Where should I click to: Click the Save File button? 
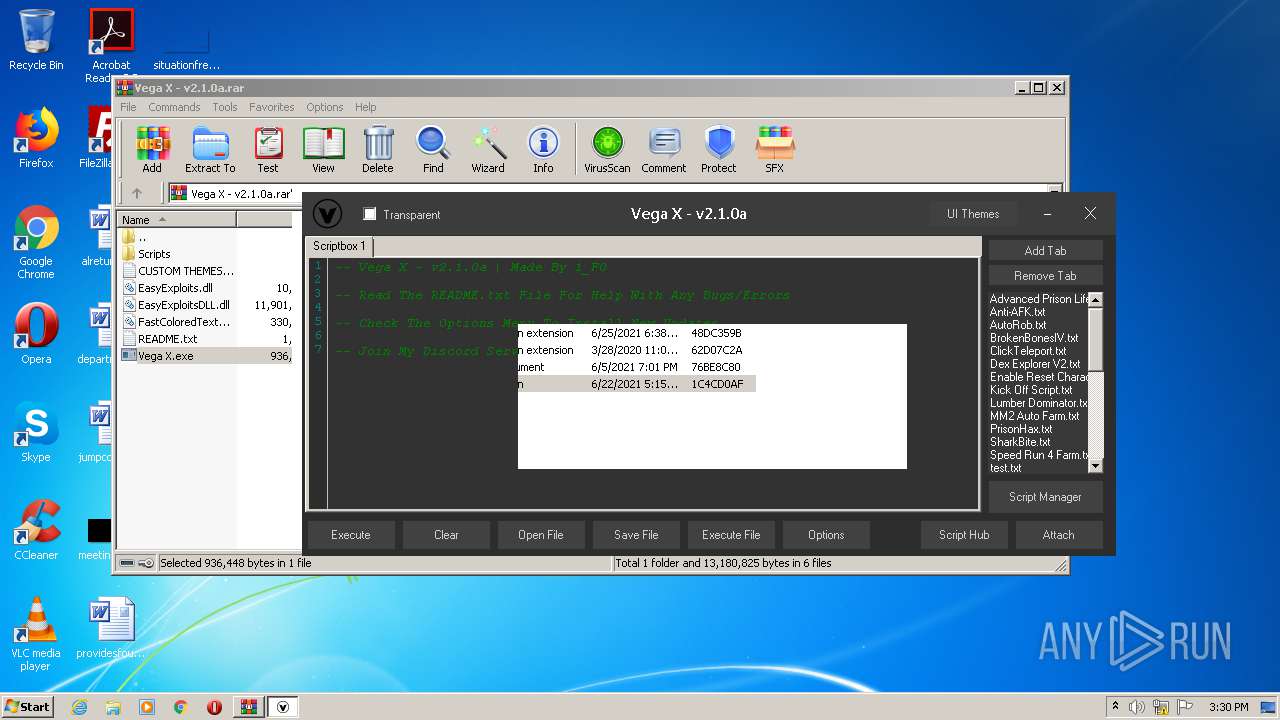[636, 535]
